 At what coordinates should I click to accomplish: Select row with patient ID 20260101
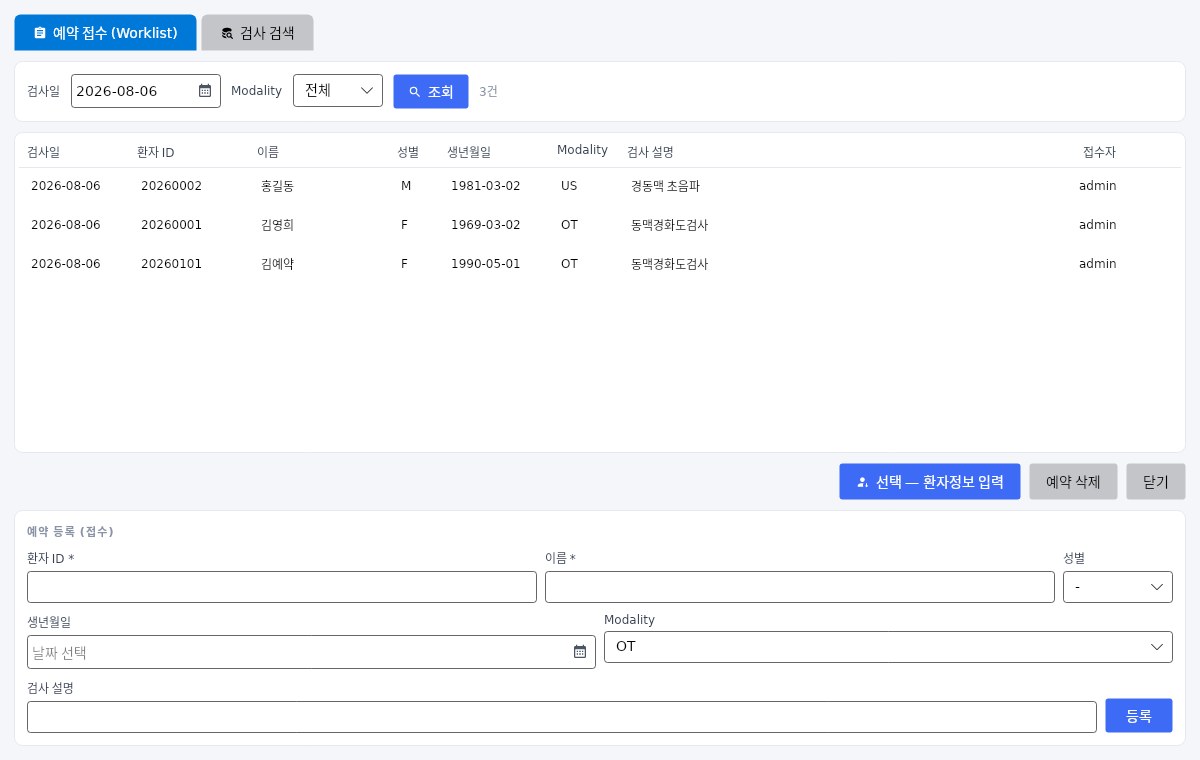600,264
